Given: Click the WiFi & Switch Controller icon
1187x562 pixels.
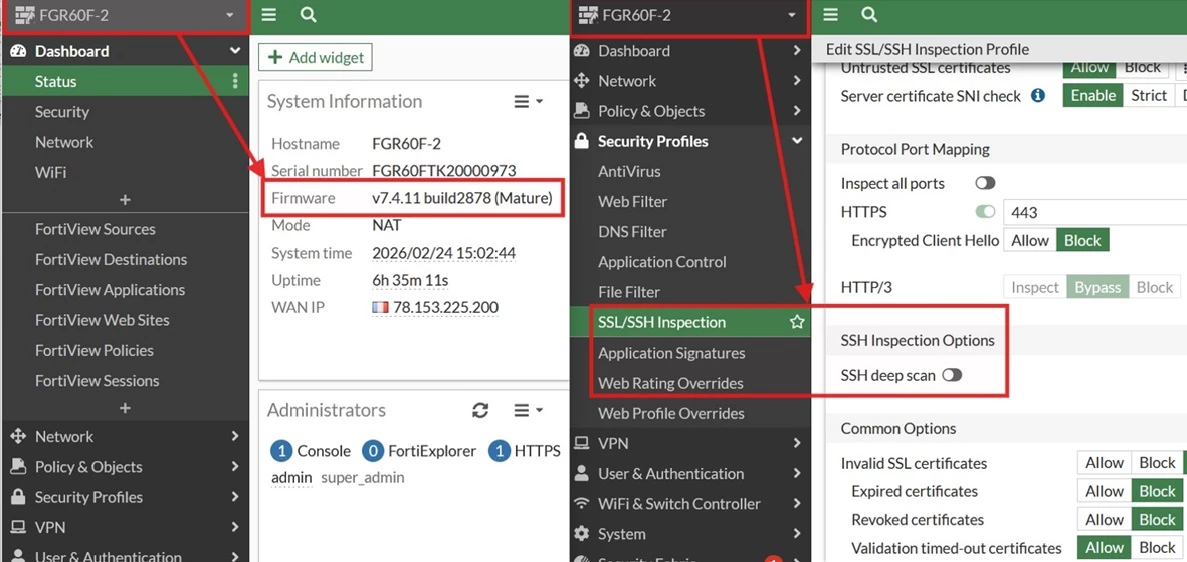Looking at the screenshot, I should tap(581, 504).
